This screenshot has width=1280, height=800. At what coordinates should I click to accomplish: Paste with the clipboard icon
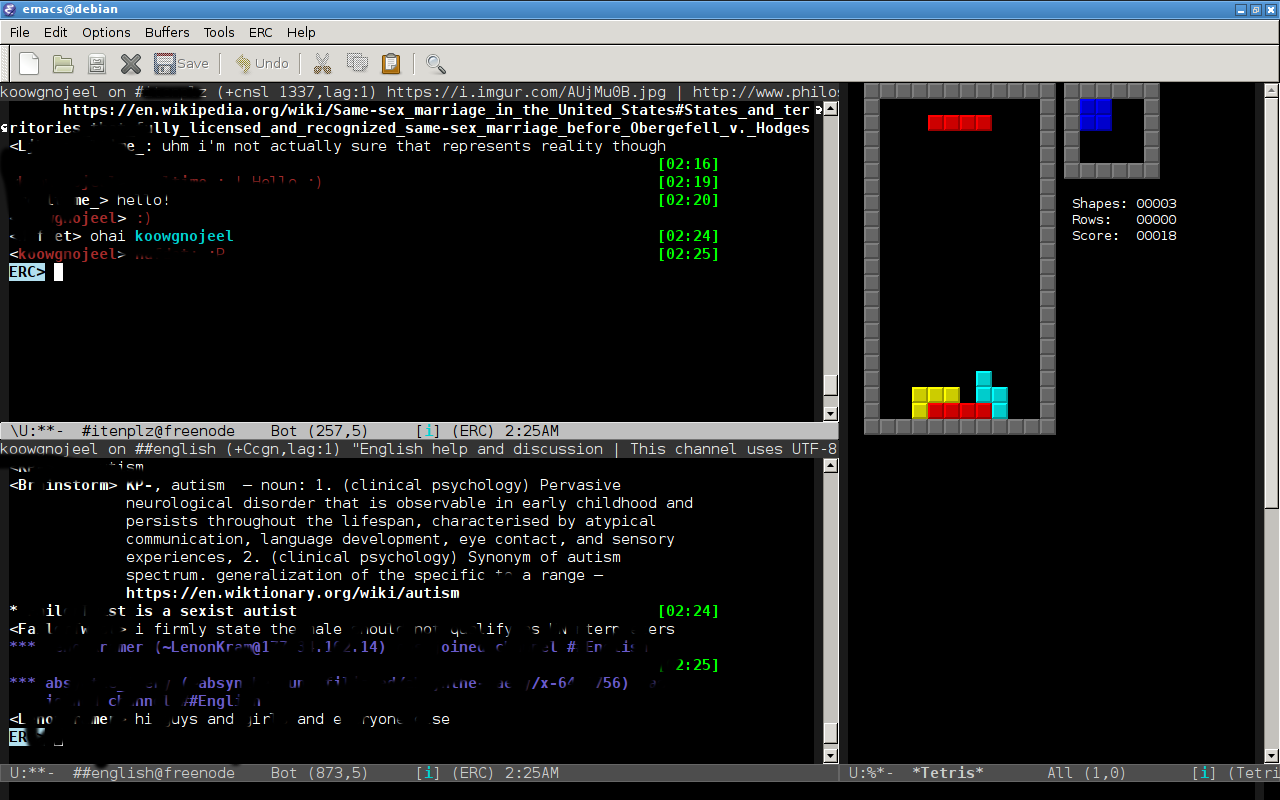point(391,63)
